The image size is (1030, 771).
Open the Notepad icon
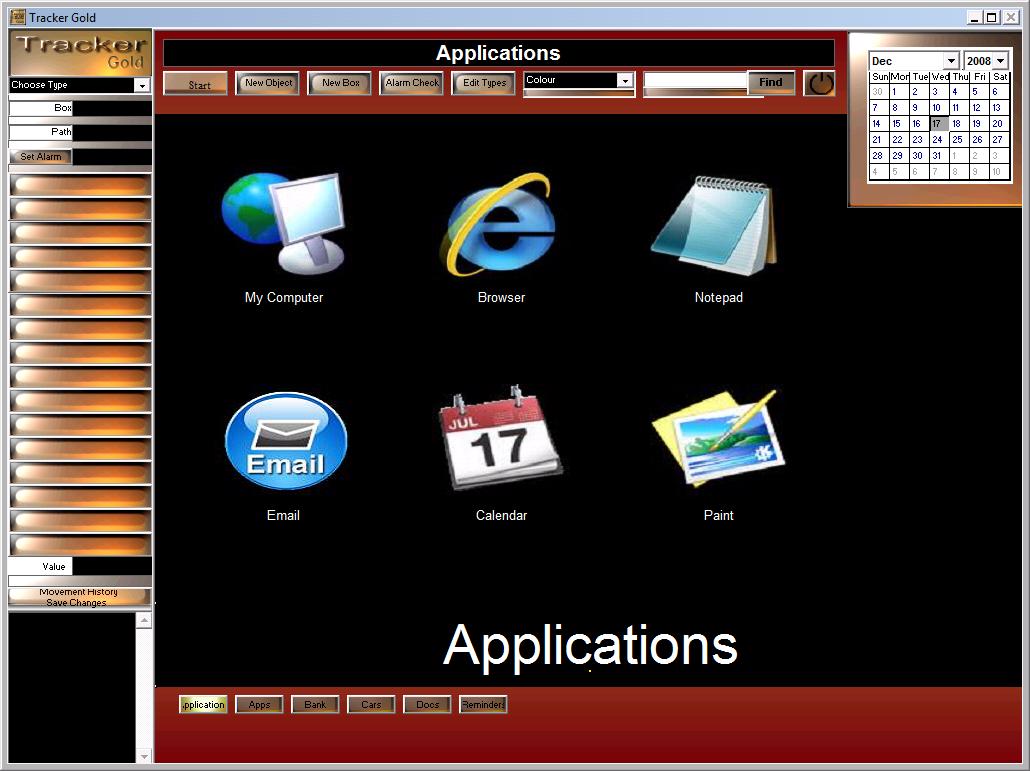[x=715, y=225]
